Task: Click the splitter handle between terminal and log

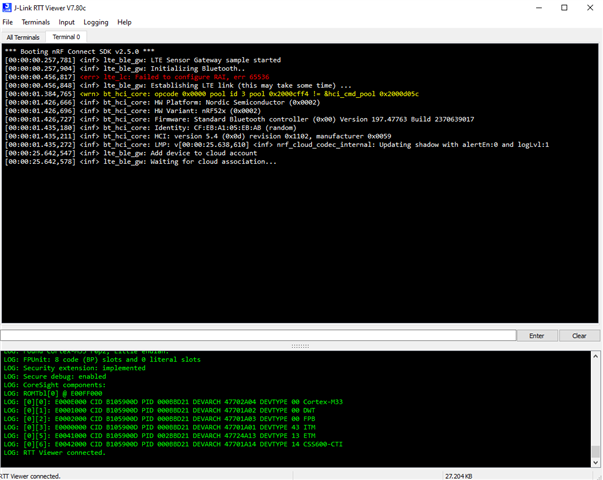Action: 300,346
